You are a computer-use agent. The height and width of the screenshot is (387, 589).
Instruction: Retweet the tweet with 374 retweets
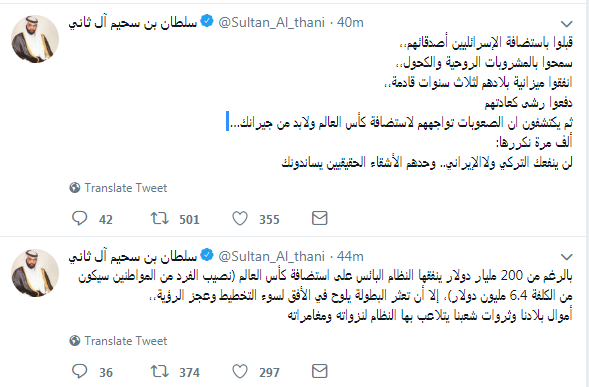(x=160, y=371)
